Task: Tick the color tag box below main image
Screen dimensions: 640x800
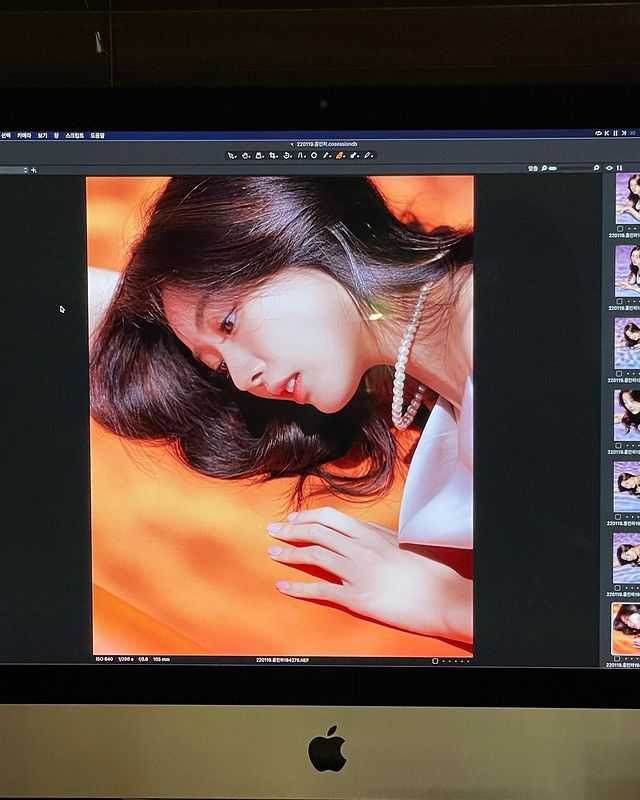Action: [x=435, y=660]
